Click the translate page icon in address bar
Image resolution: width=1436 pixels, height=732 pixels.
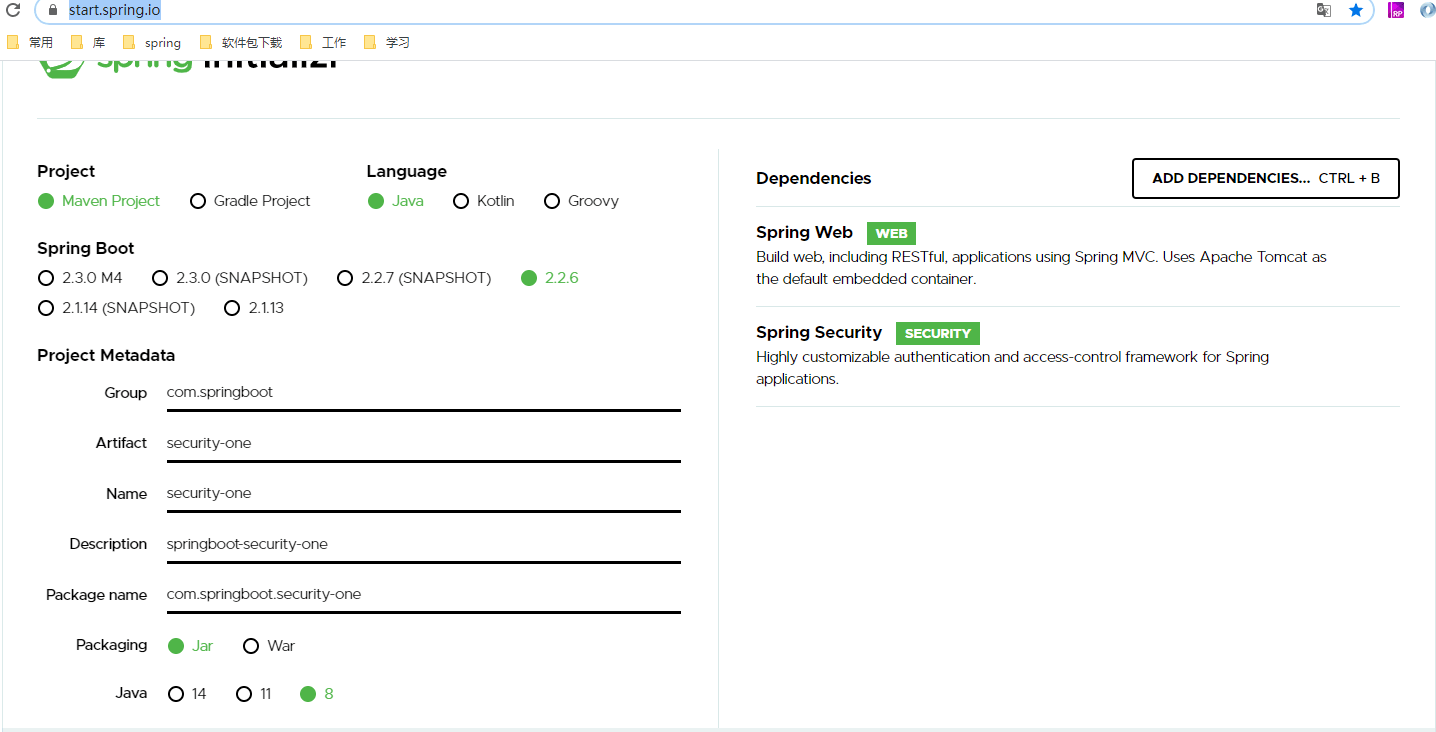pos(1323,10)
